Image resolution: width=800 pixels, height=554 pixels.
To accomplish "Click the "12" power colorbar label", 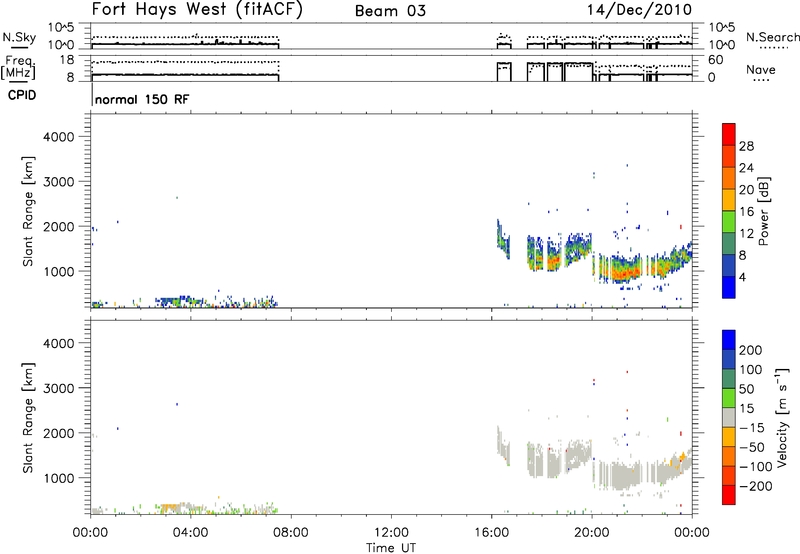I will [746, 234].
